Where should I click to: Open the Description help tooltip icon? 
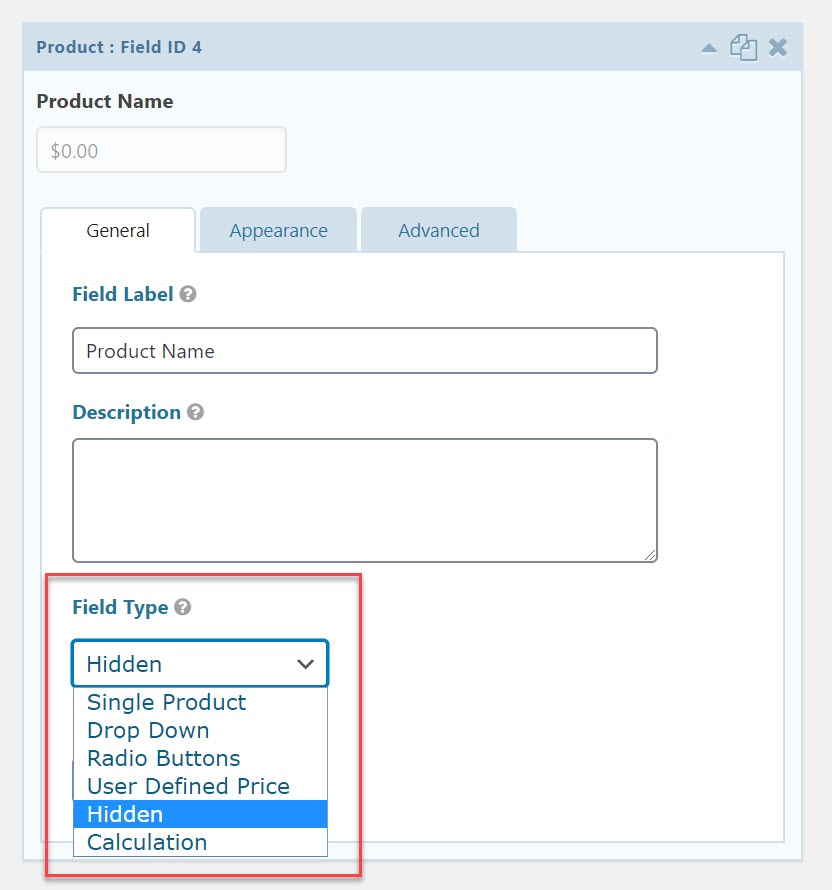[x=195, y=412]
